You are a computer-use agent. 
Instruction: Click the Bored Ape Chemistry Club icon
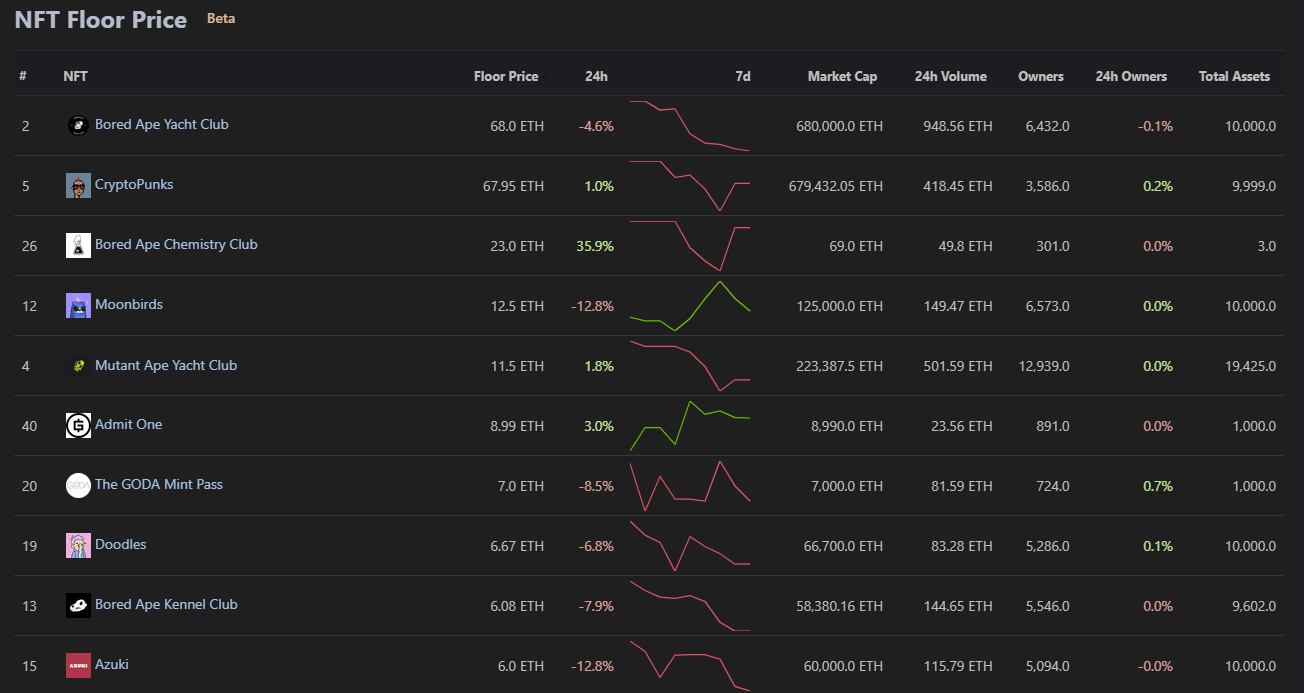tap(78, 245)
